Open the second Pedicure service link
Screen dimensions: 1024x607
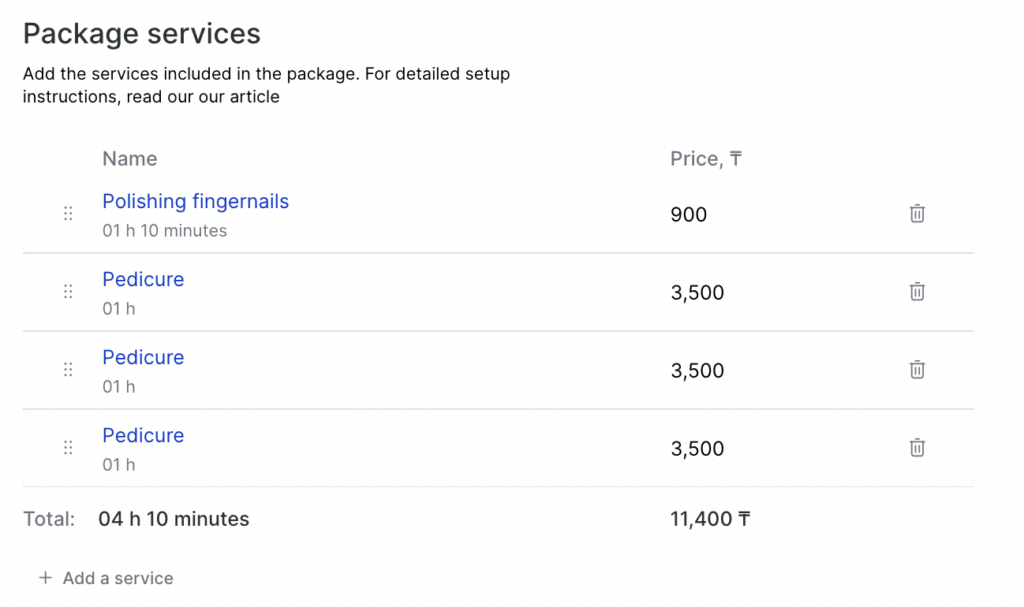pyautogui.click(x=143, y=357)
